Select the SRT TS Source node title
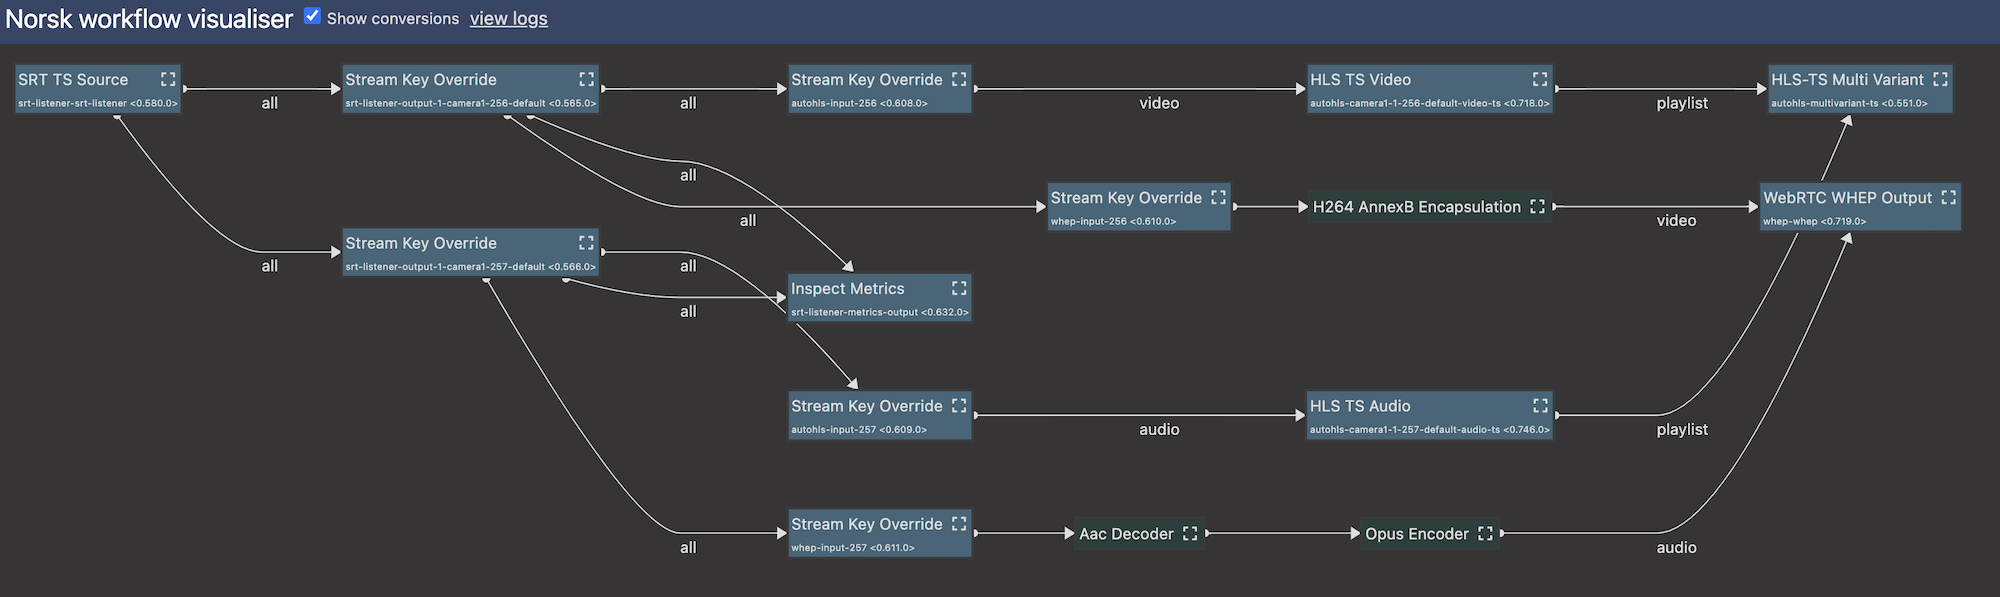Image resolution: width=2000 pixels, height=597 pixels. coord(73,79)
